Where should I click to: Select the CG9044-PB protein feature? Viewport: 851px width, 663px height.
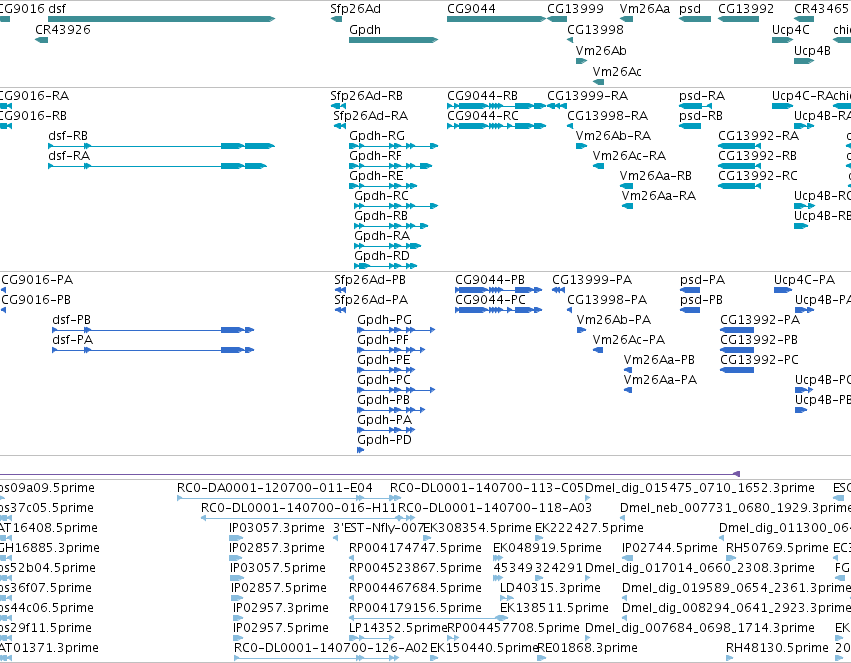(498, 290)
